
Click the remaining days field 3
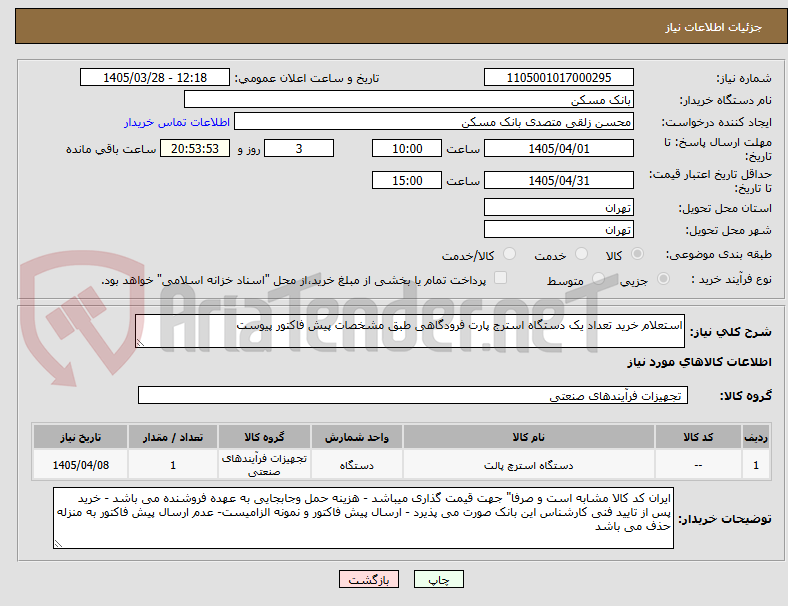[299, 148]
